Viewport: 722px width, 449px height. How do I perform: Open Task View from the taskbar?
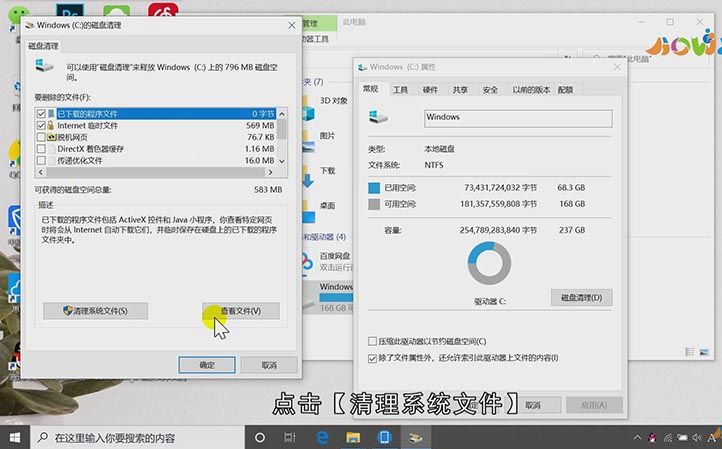coord(290,437)
